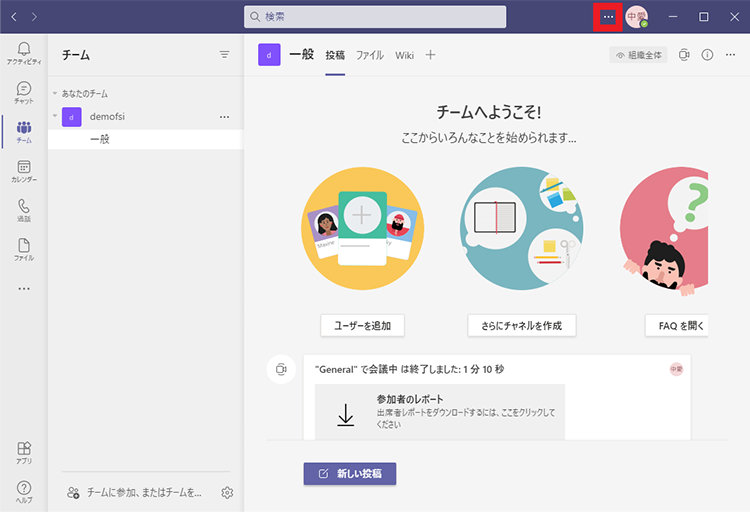This screenshot has height=512, width=750.
Task: Click the "General" で会議中 は終了しました text
Action: pyautogui.click(x=409, y=369)
